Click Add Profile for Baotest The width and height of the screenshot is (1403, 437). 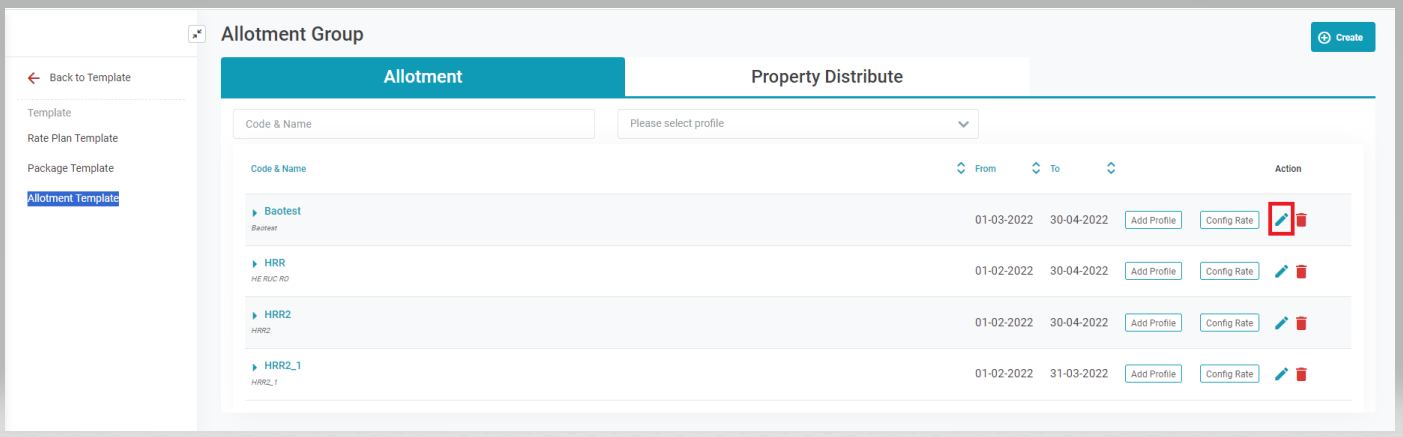coord(1153,220)
